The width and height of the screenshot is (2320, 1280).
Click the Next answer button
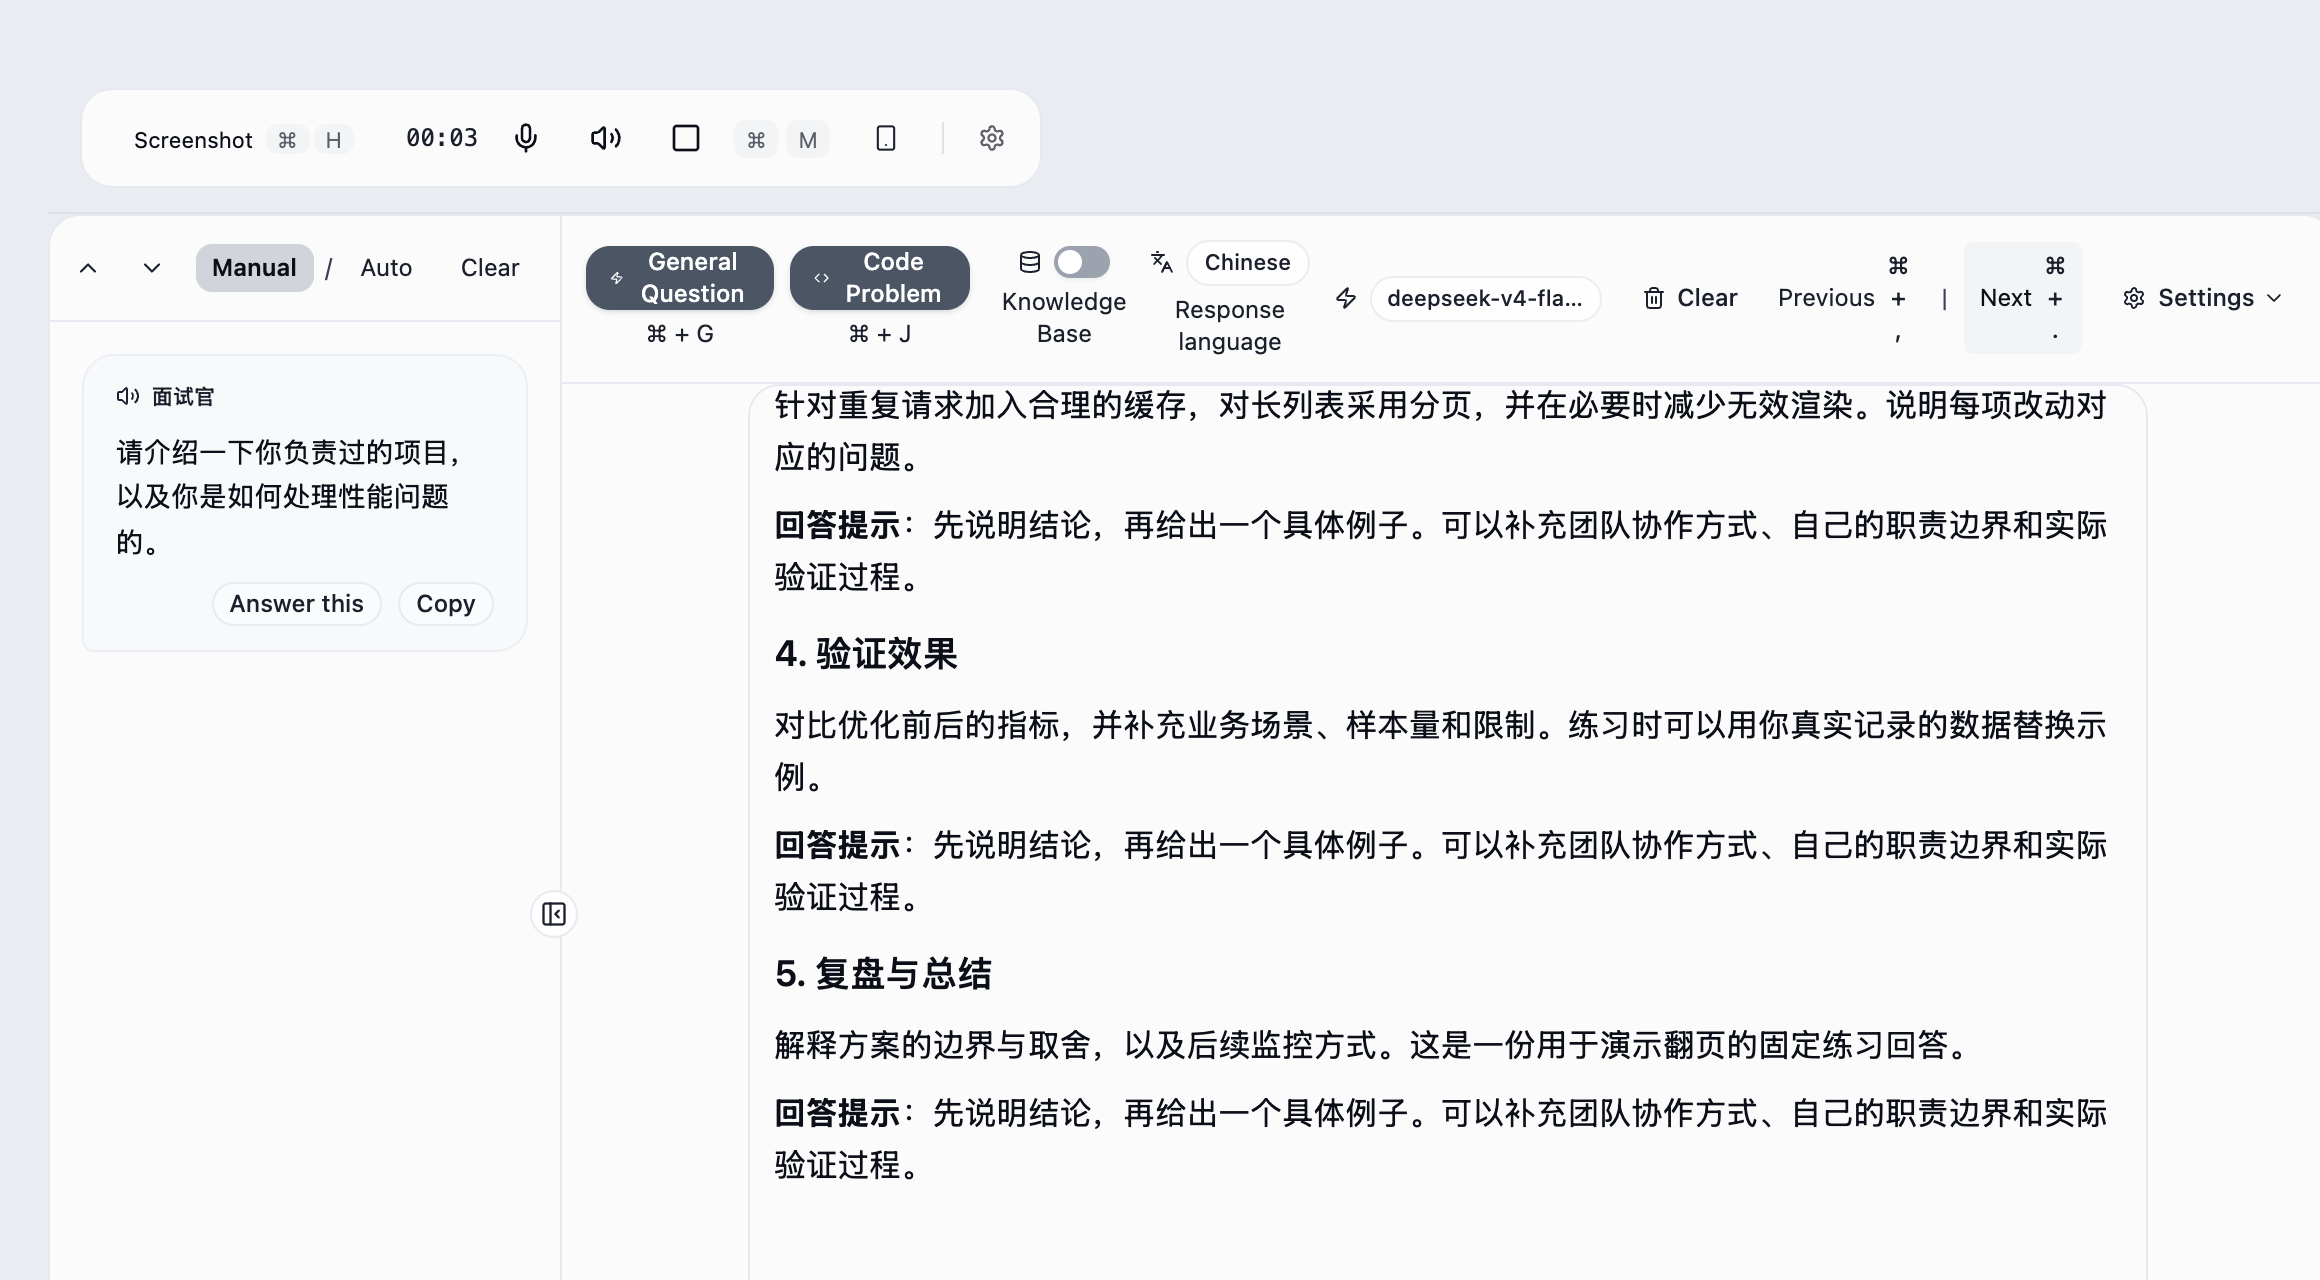click(2022, 298)
